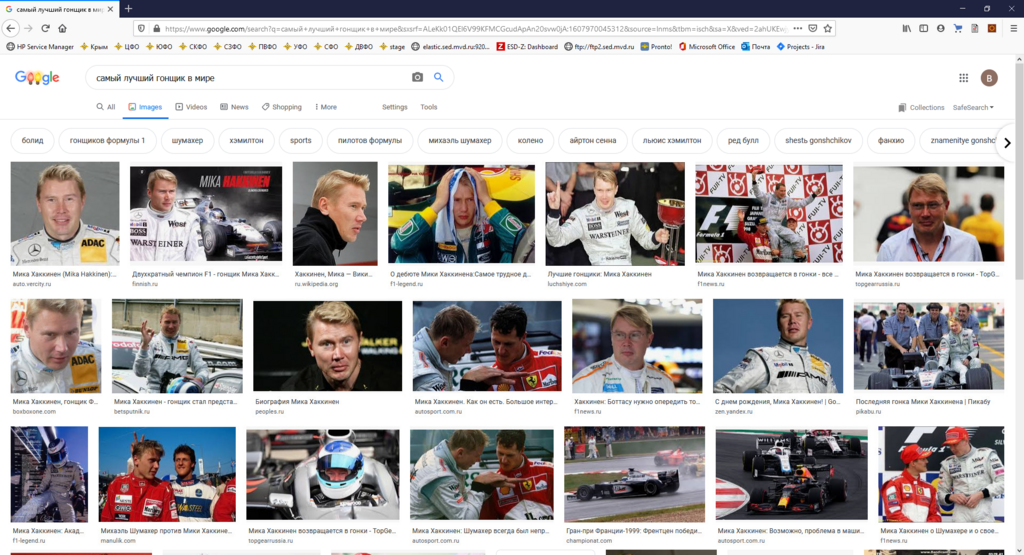Bookmark this page with the star
The image size is (1024, 555).
point(828,28)
